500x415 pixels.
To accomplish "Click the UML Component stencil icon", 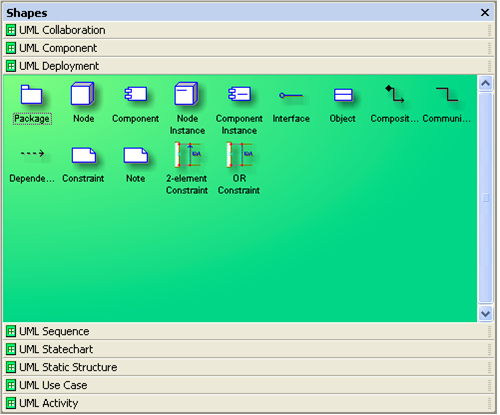I will click(11, 48).
